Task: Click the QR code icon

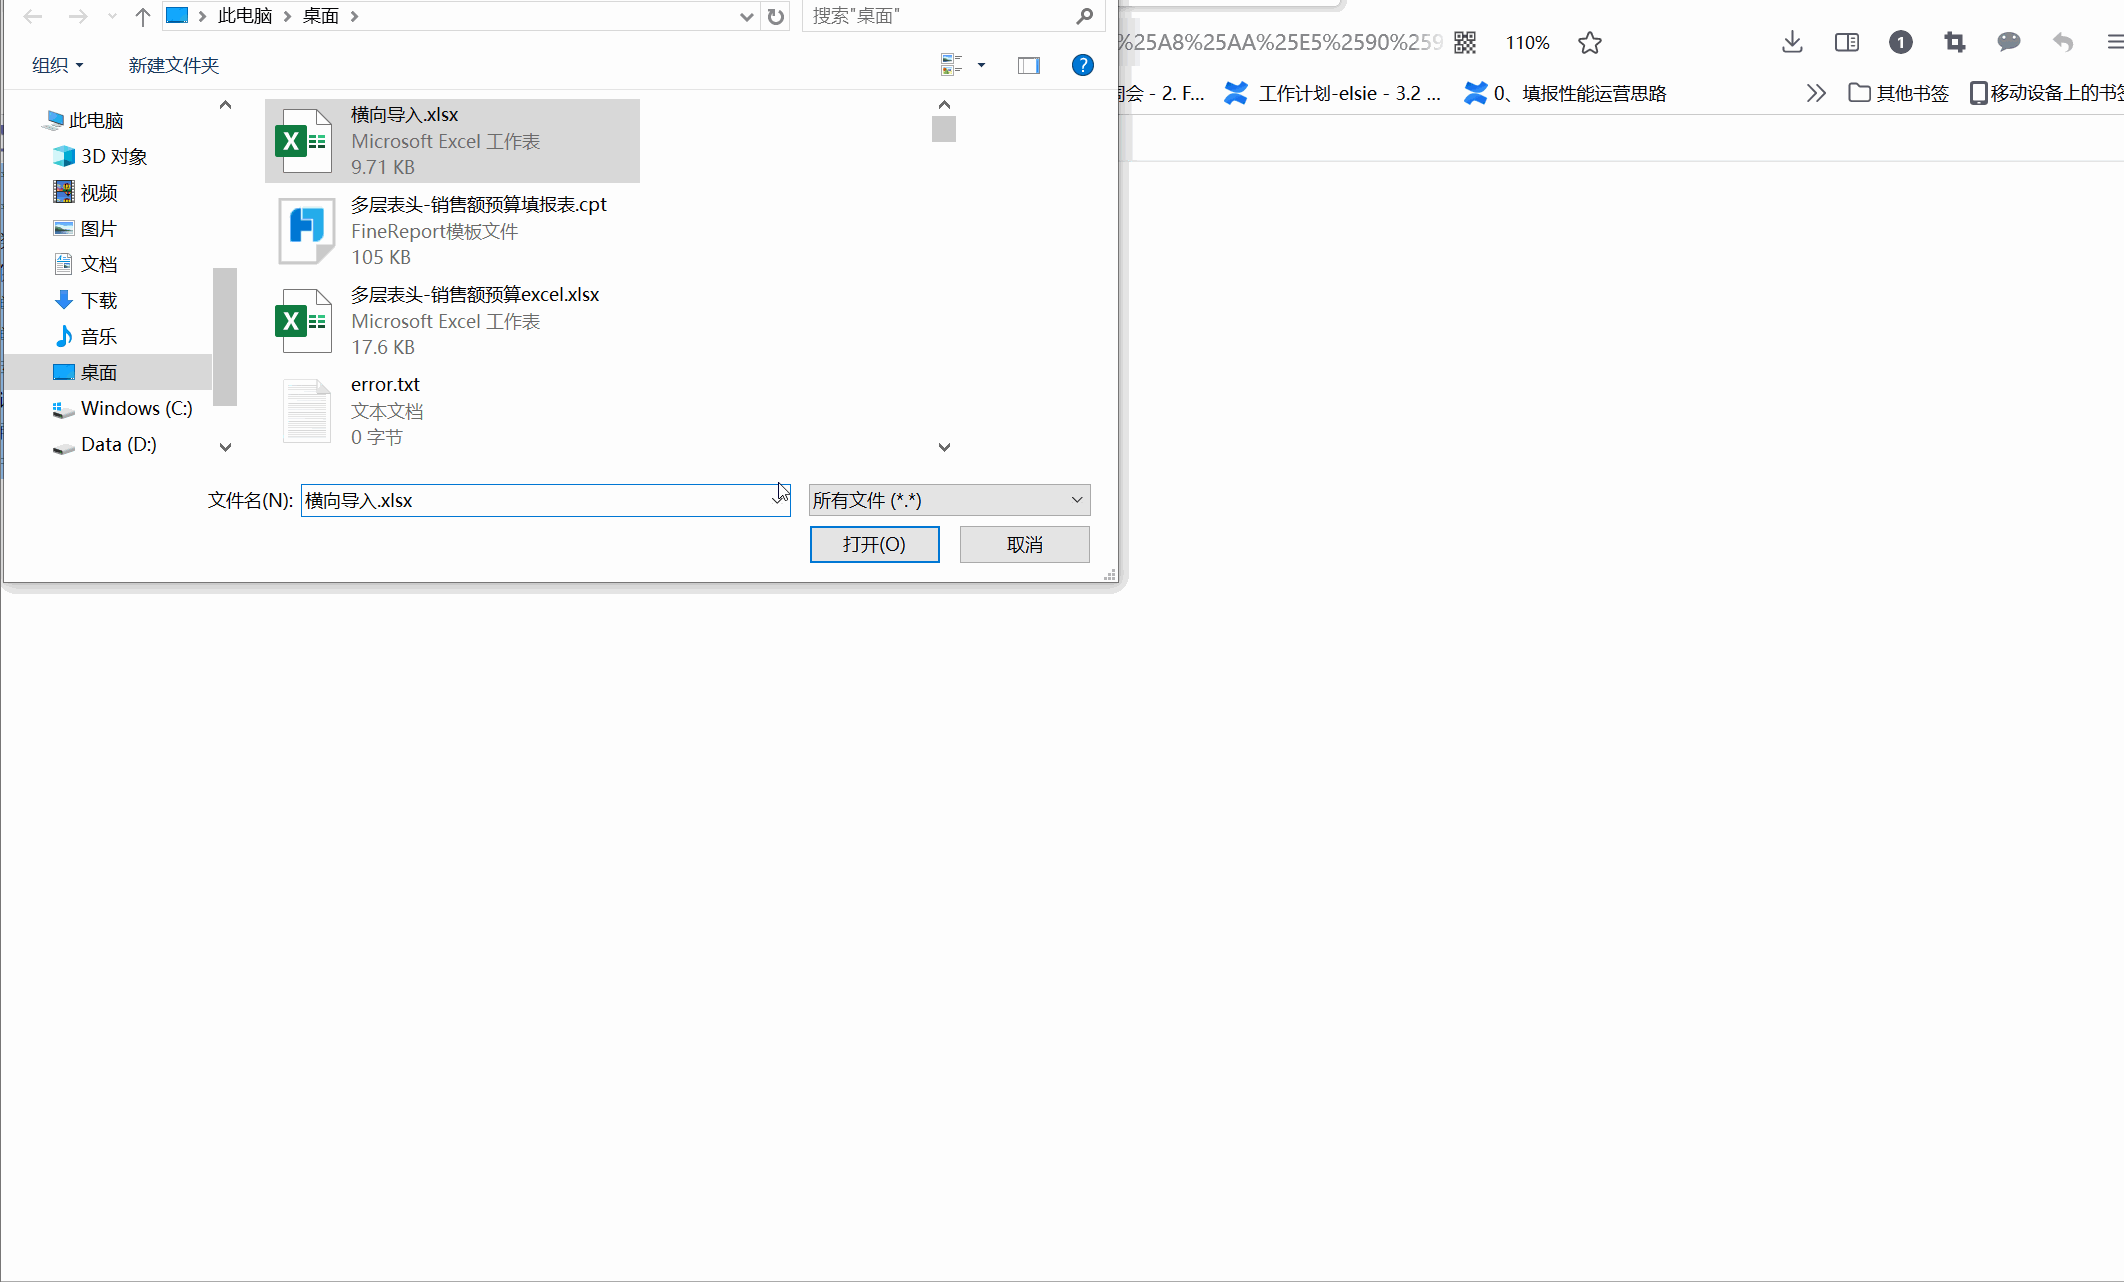Action: pyautogui.click(x=1465, y=42)
